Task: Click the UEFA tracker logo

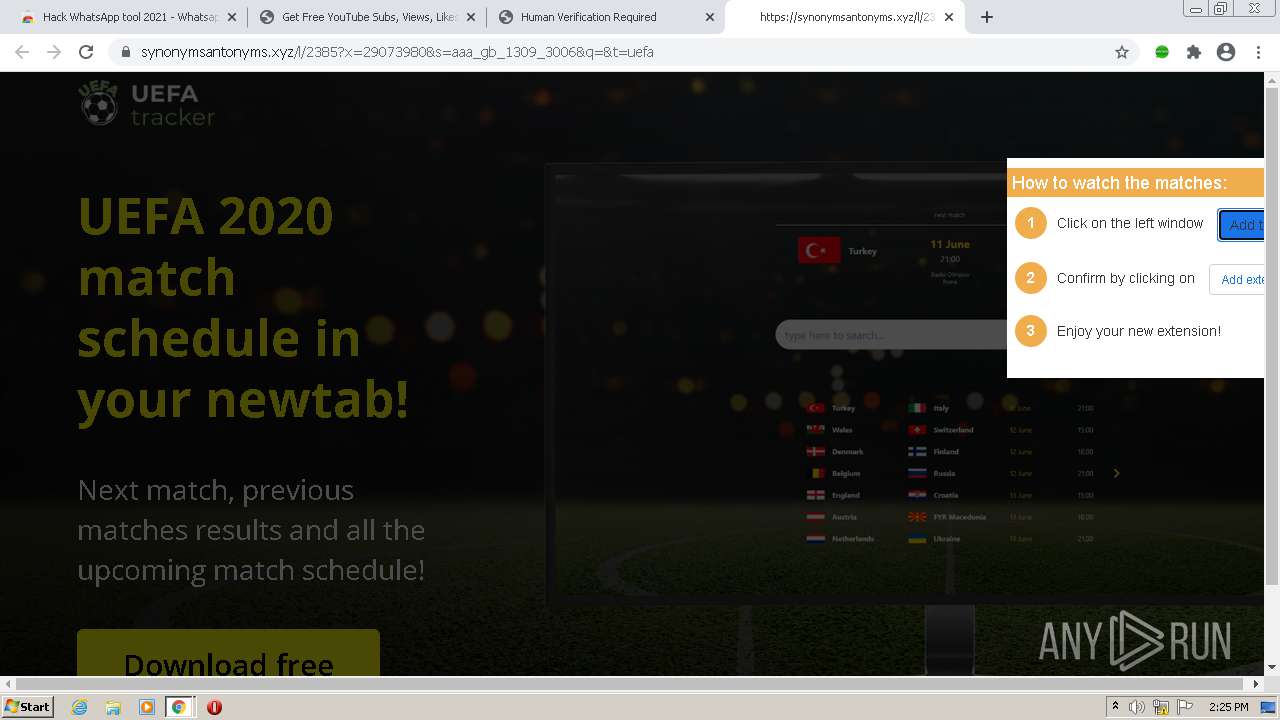Action: [147, 103]
